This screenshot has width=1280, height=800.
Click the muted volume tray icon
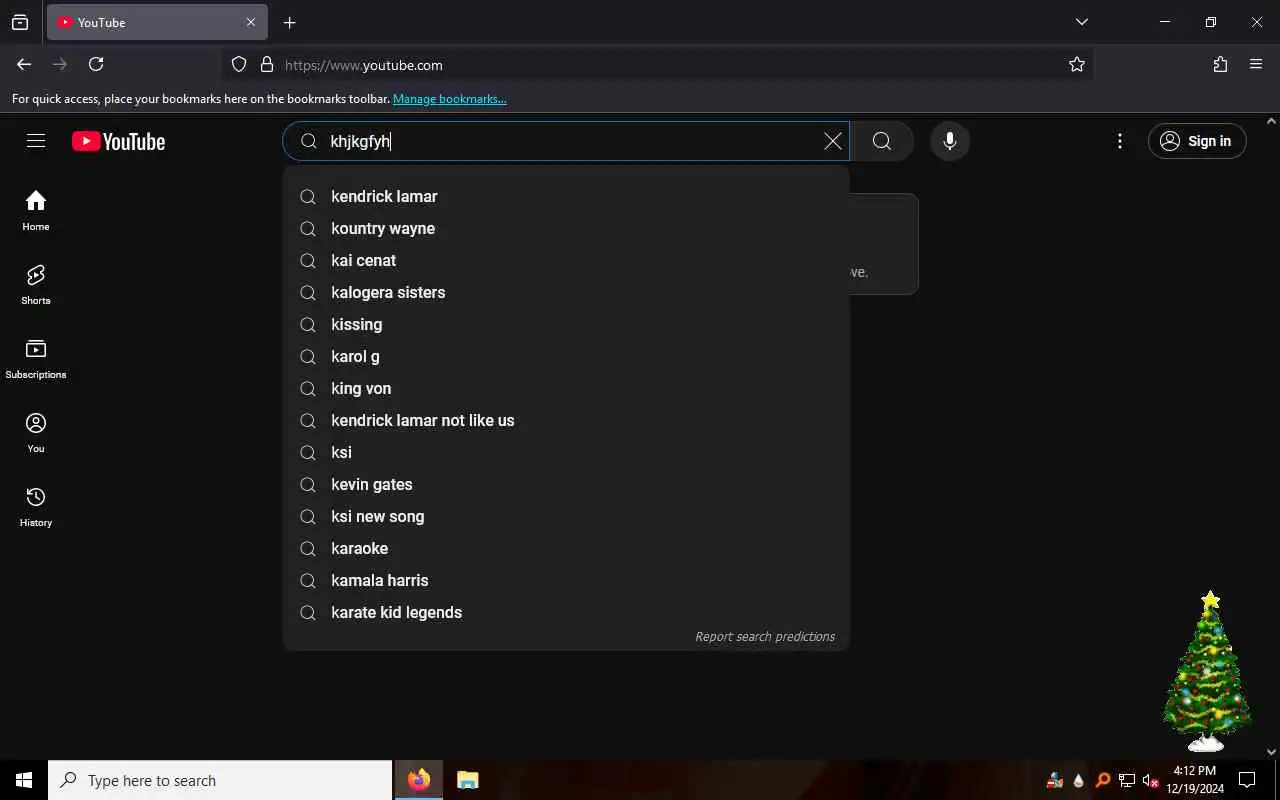[x=1150, y=780]
